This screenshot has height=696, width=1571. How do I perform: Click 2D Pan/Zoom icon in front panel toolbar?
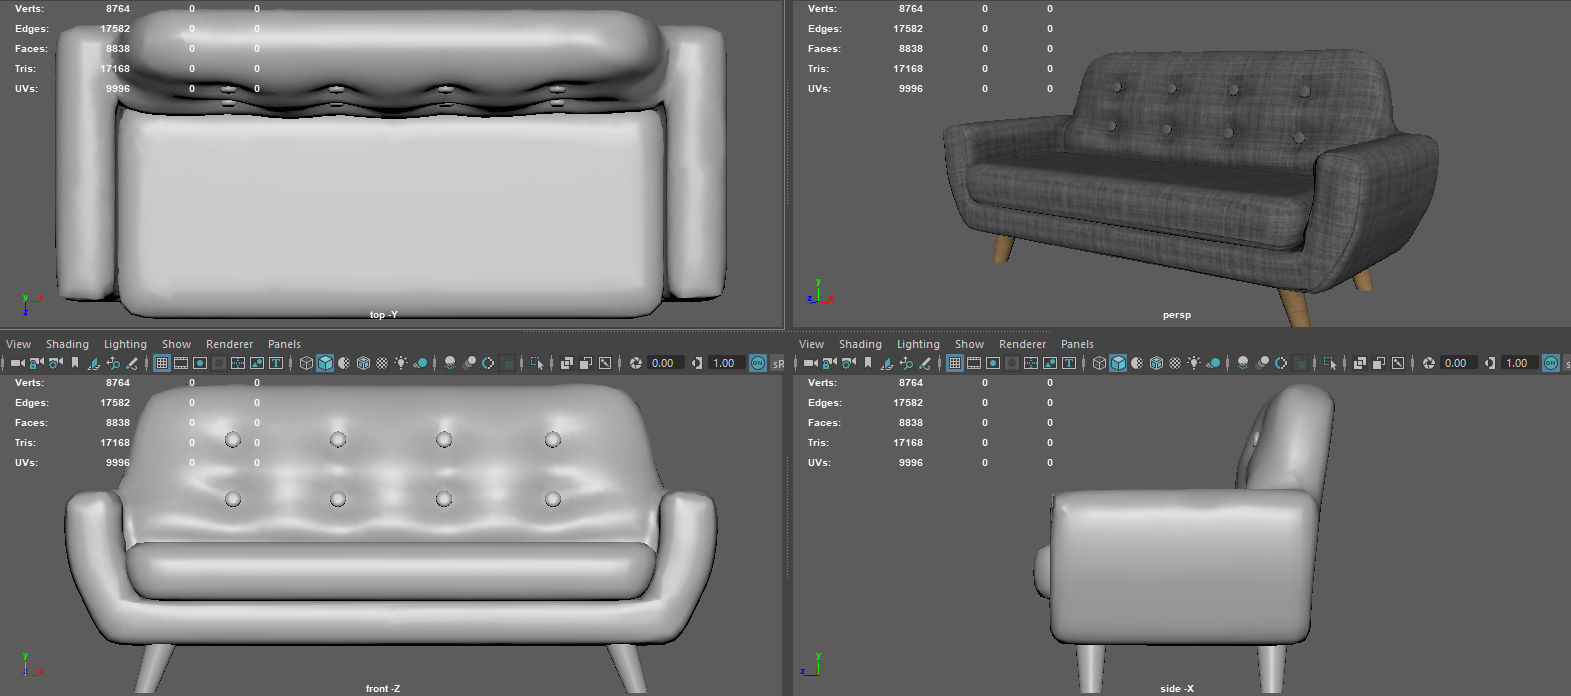pyautogui.click(x=113, y=363)
